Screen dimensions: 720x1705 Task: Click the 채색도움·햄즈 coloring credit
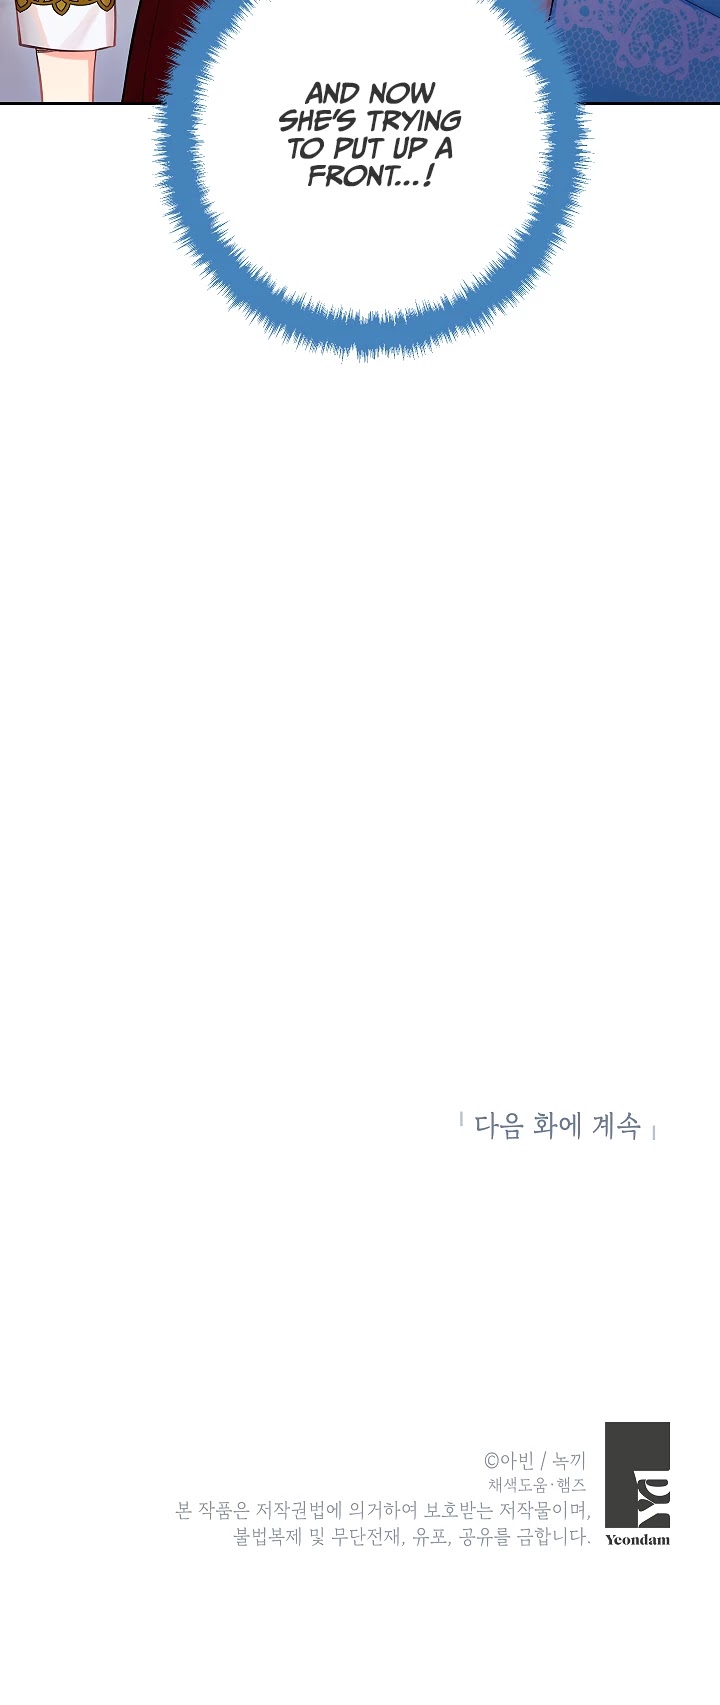[x=537, y=1485]
